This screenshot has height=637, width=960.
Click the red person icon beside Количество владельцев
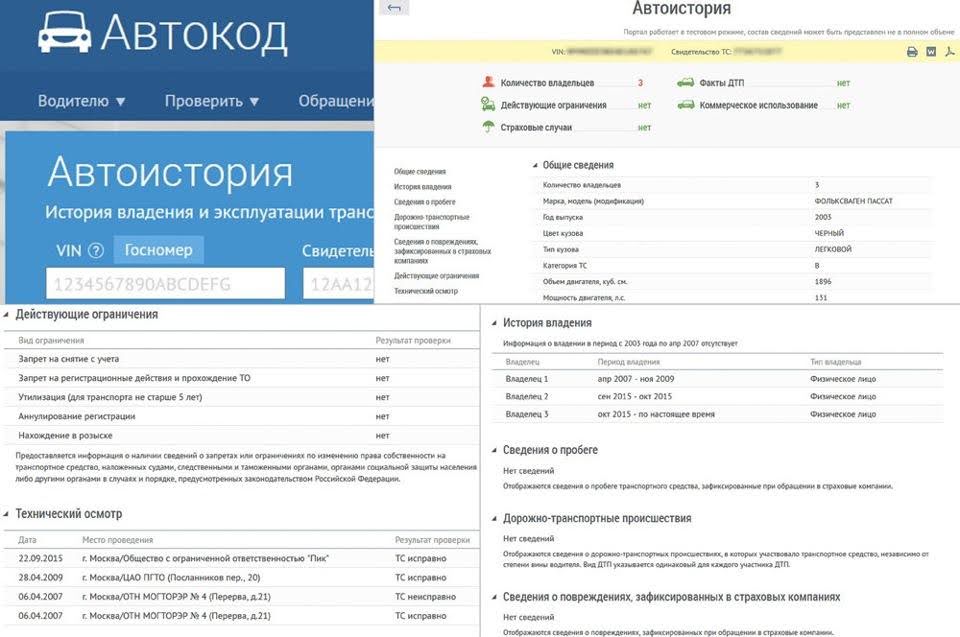tap(488, 82)
